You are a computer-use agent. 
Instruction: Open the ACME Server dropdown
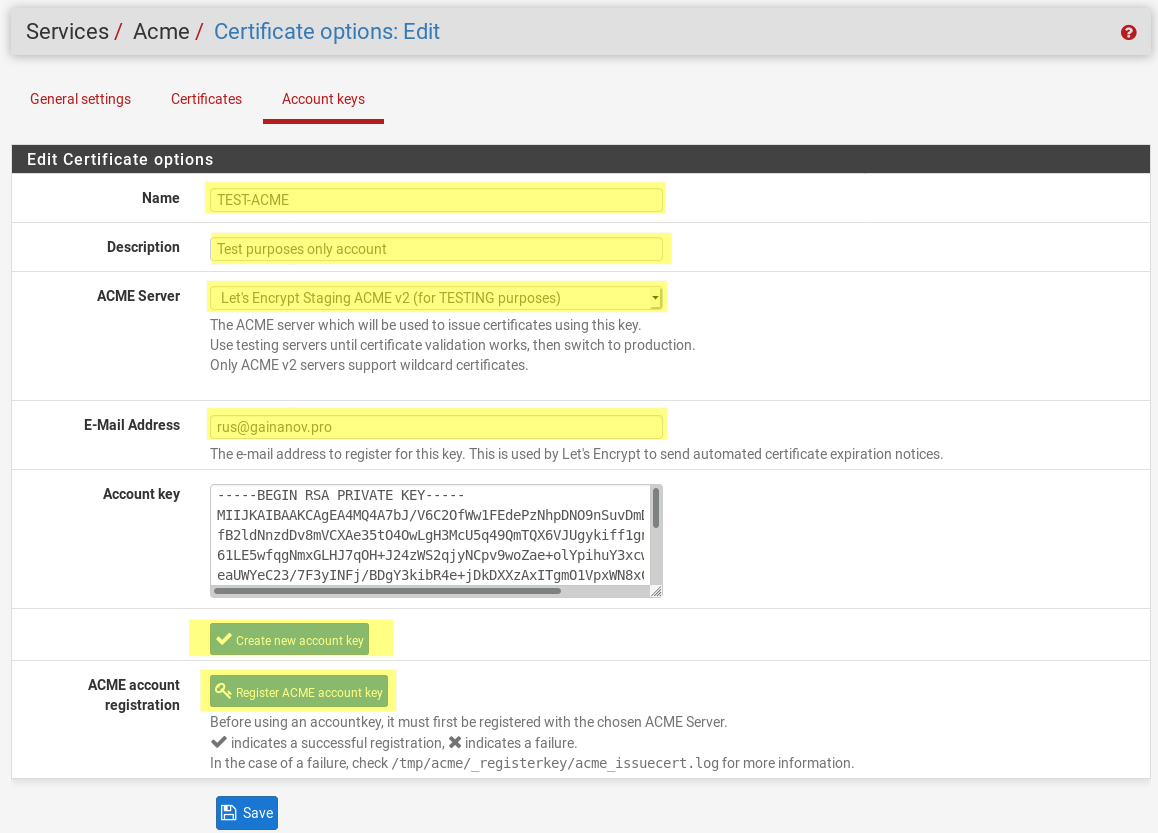point(436,298)
